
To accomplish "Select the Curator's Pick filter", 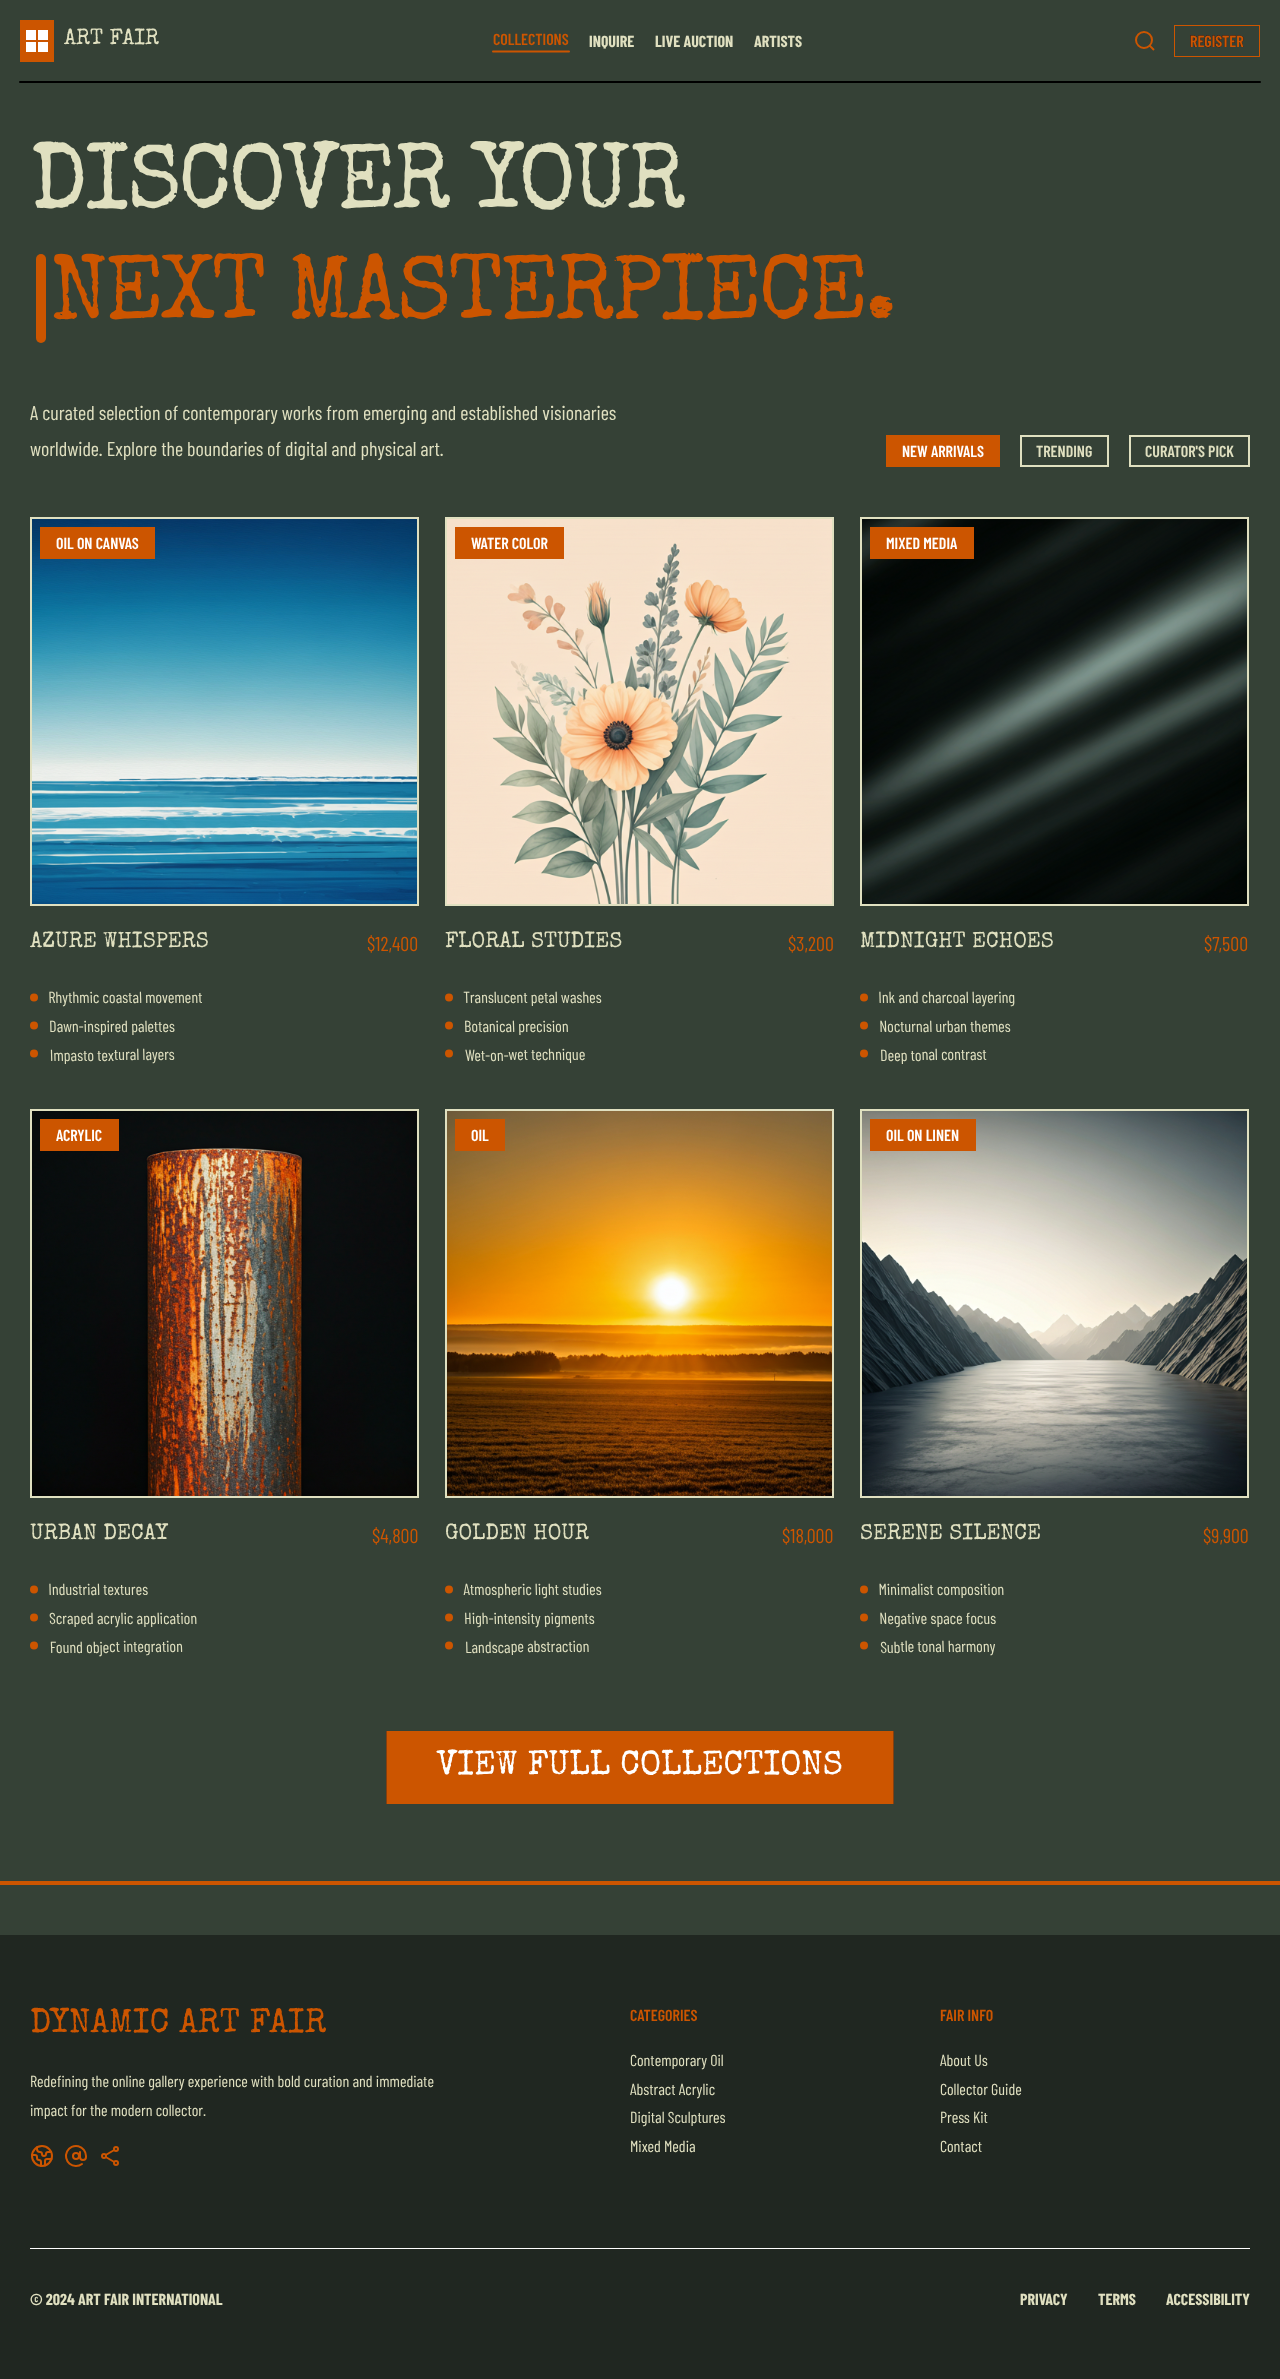I will coord(1189,451).
